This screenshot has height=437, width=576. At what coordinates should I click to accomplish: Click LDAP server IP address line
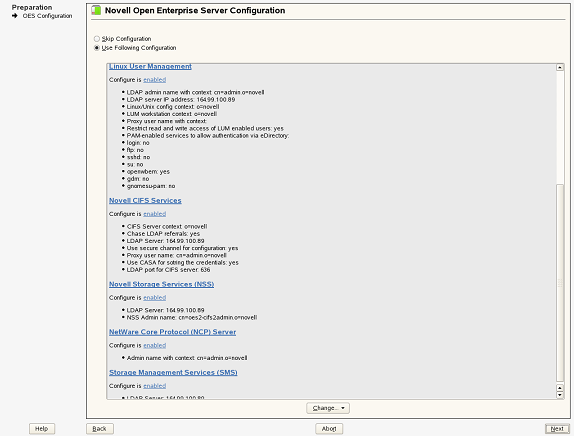(181, 100)
